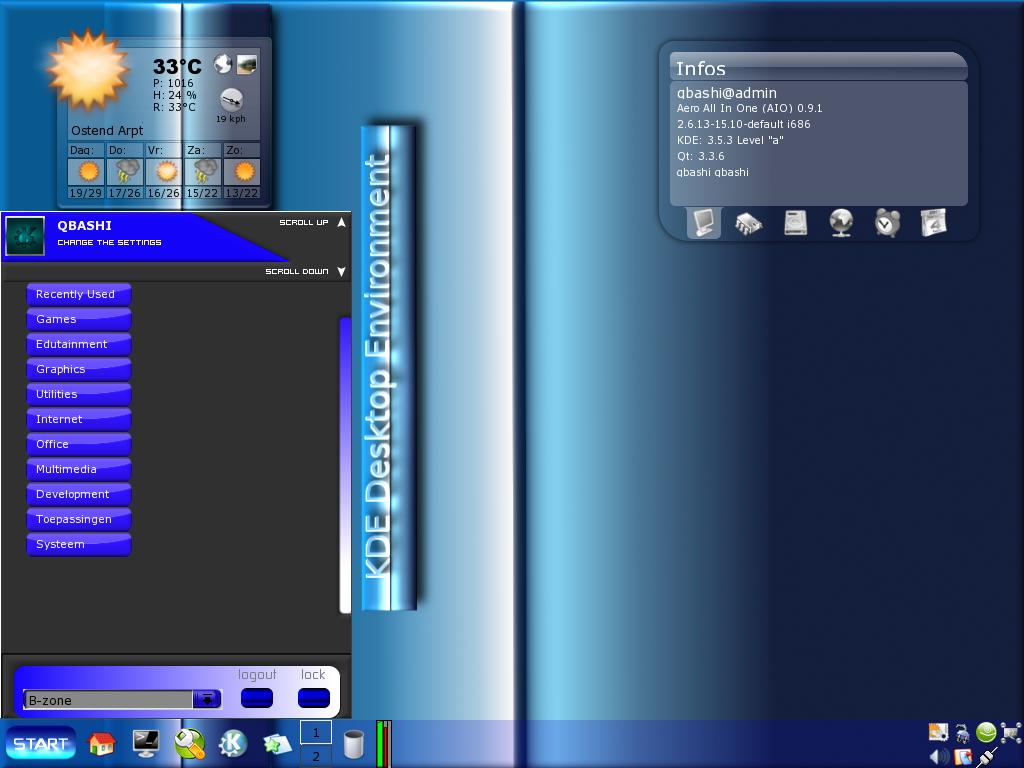Click the tray icon next to the weather icon
This screenshot has width=1024, height=768.
click(x=963, y=733)
